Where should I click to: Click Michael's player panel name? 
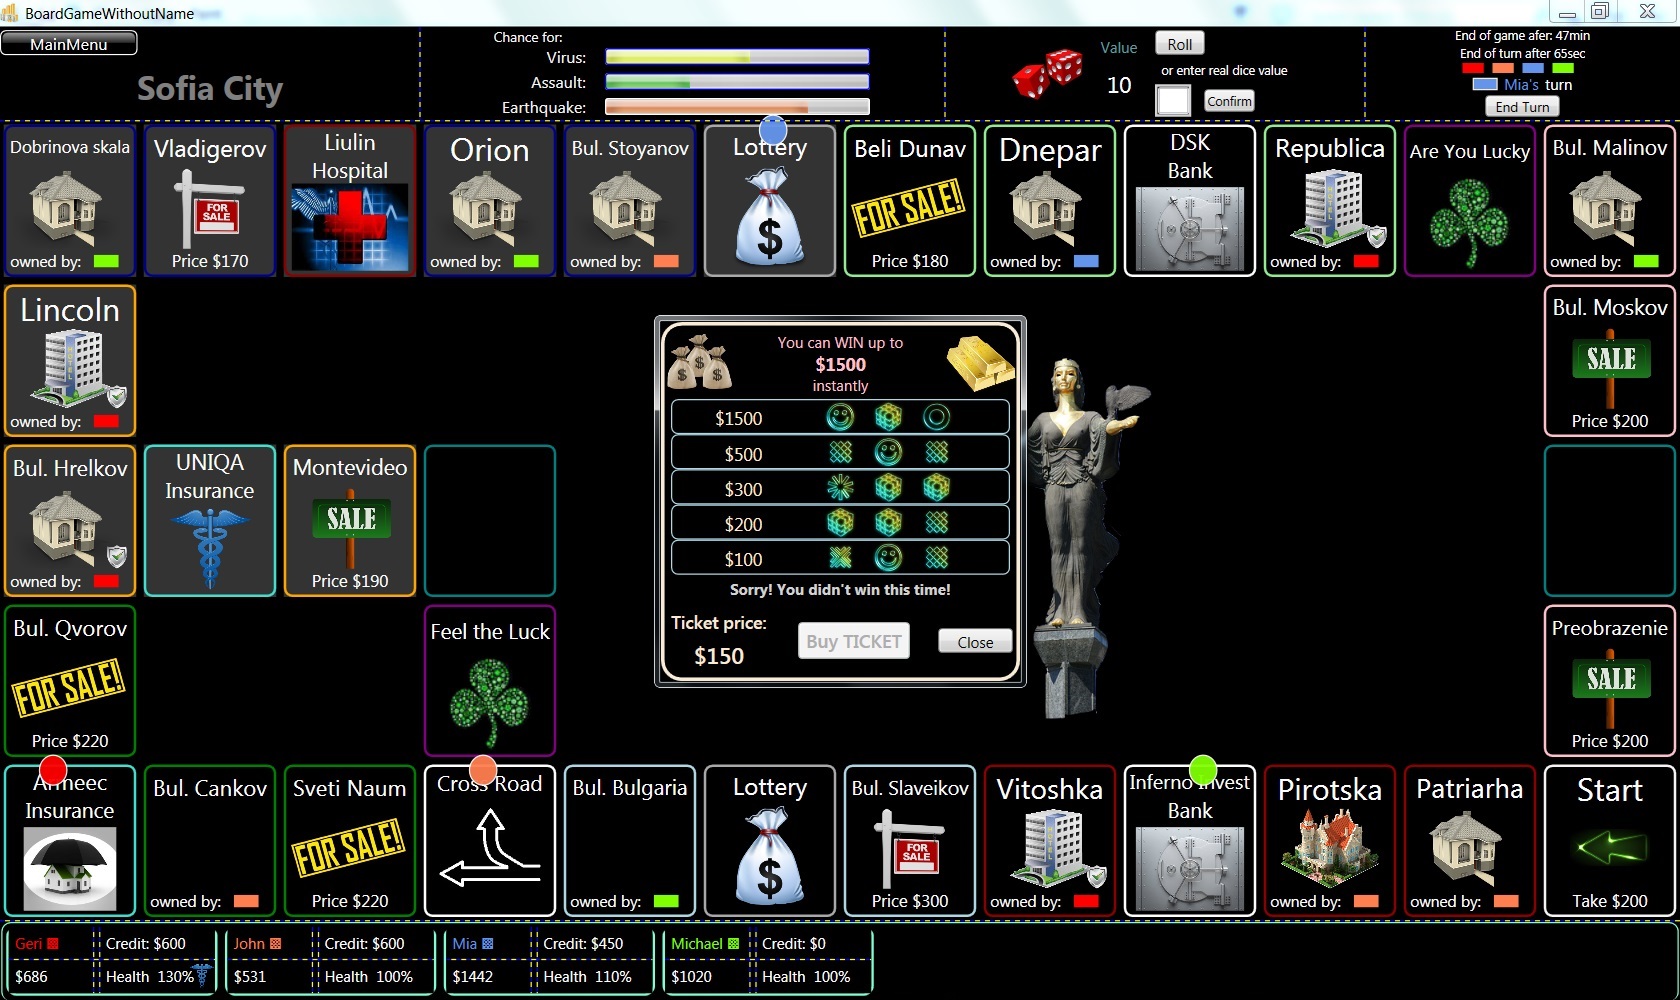tap(696, 943)
